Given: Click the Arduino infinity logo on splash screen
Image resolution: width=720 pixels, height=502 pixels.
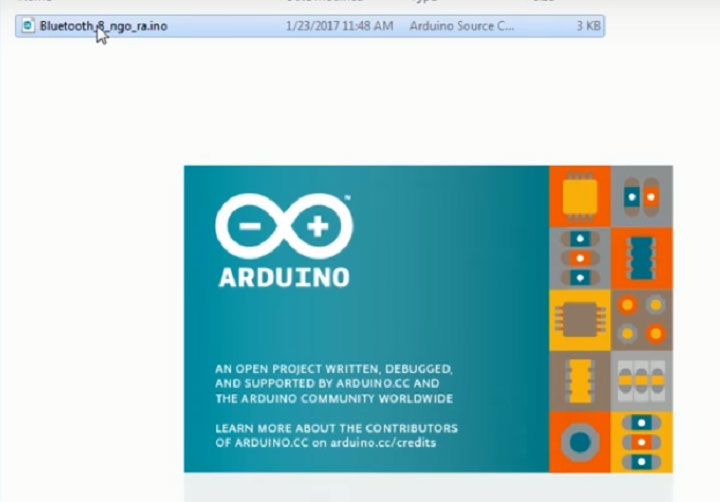Looking at the screenshot, I should (x=284, y=226).
